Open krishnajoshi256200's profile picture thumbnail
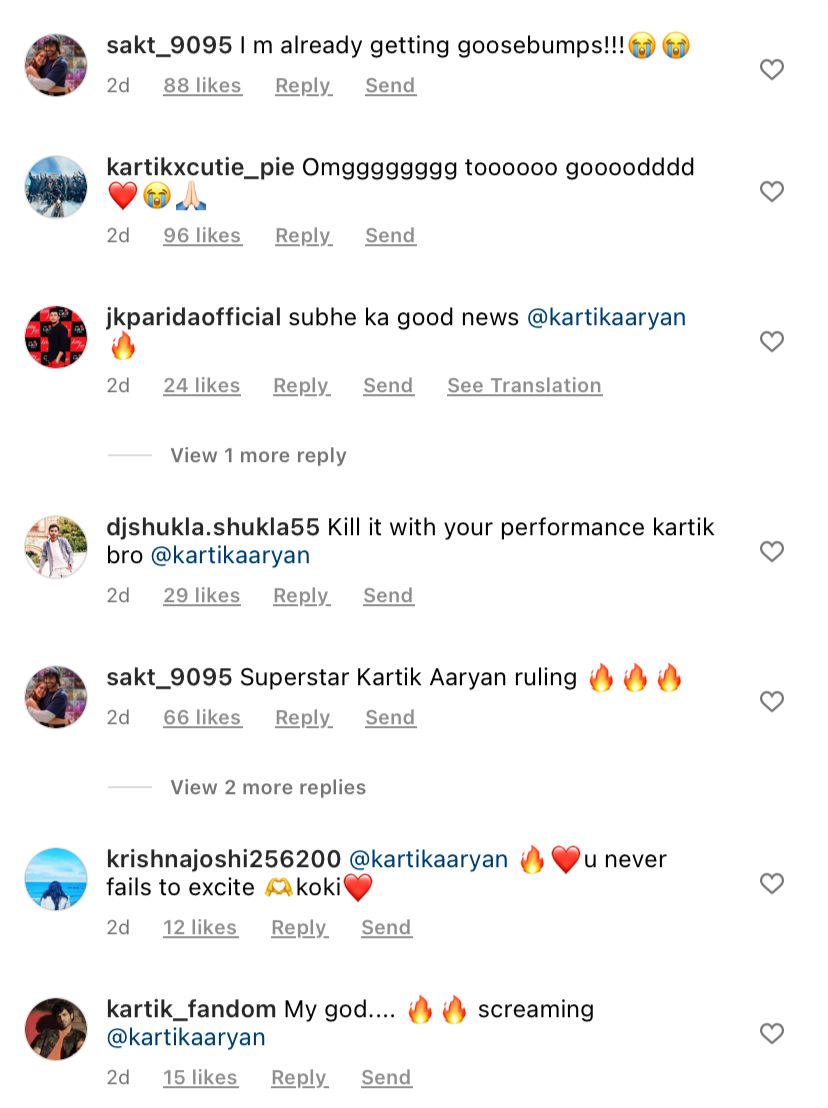The height and width of the screenshot is (1108, 828). (x=55, y=879)
